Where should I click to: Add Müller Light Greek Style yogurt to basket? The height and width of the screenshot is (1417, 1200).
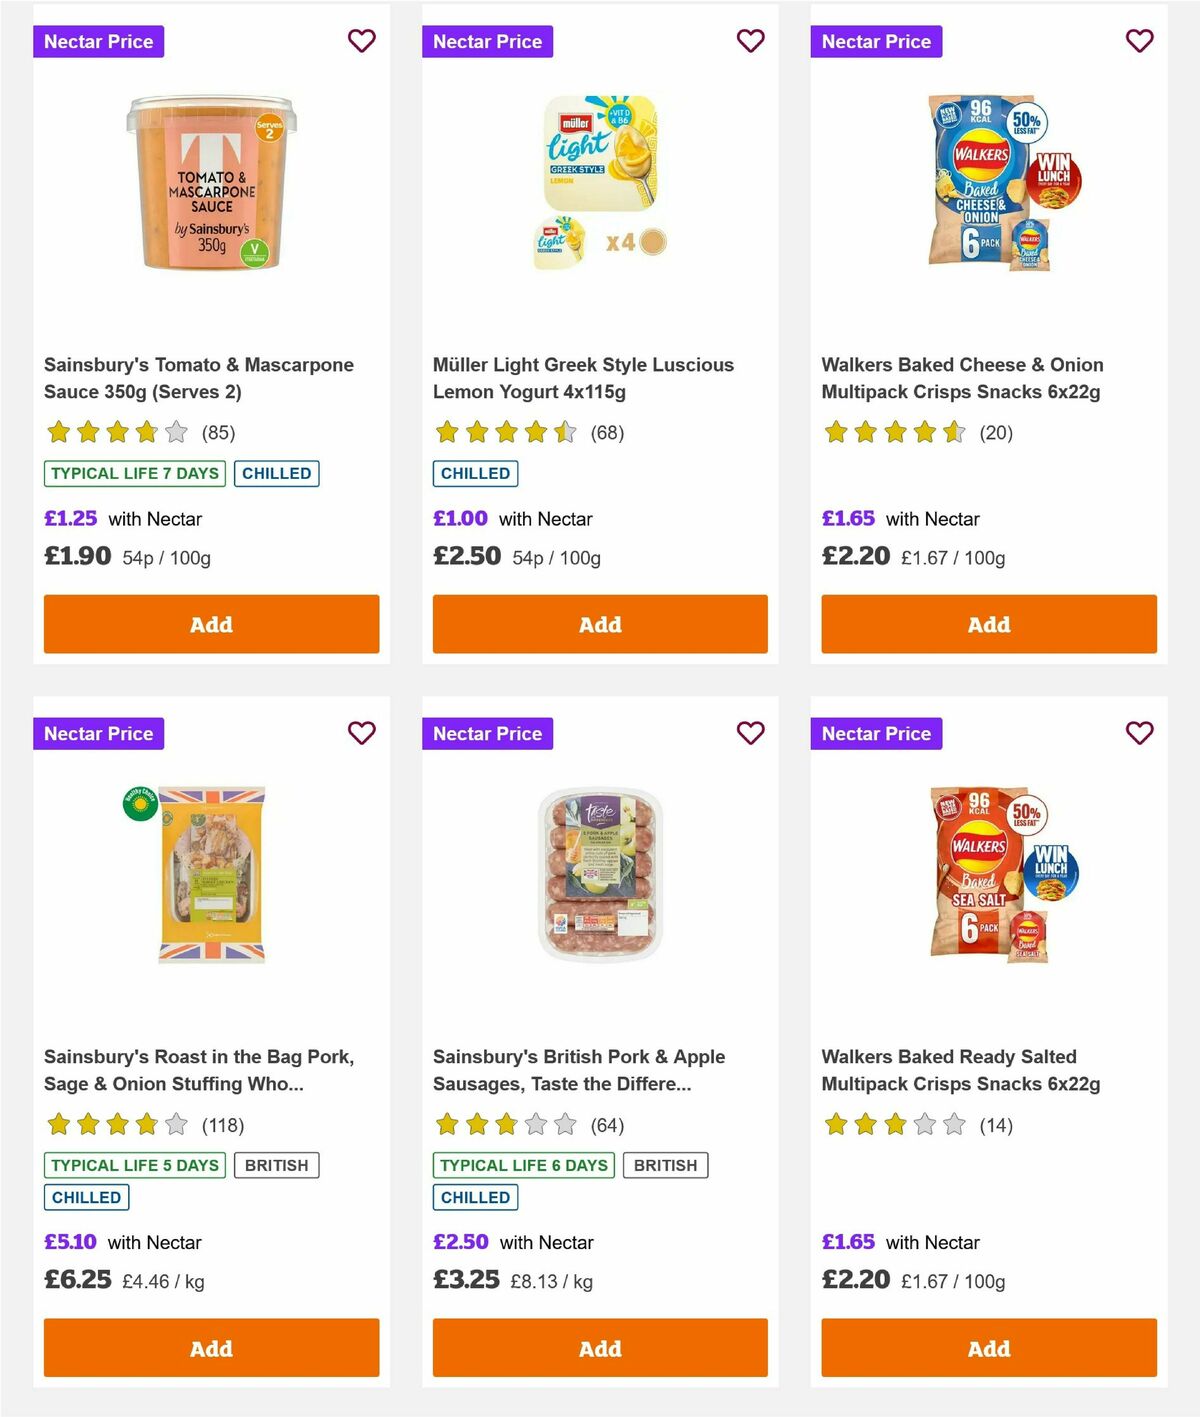(x=599, y=624)
